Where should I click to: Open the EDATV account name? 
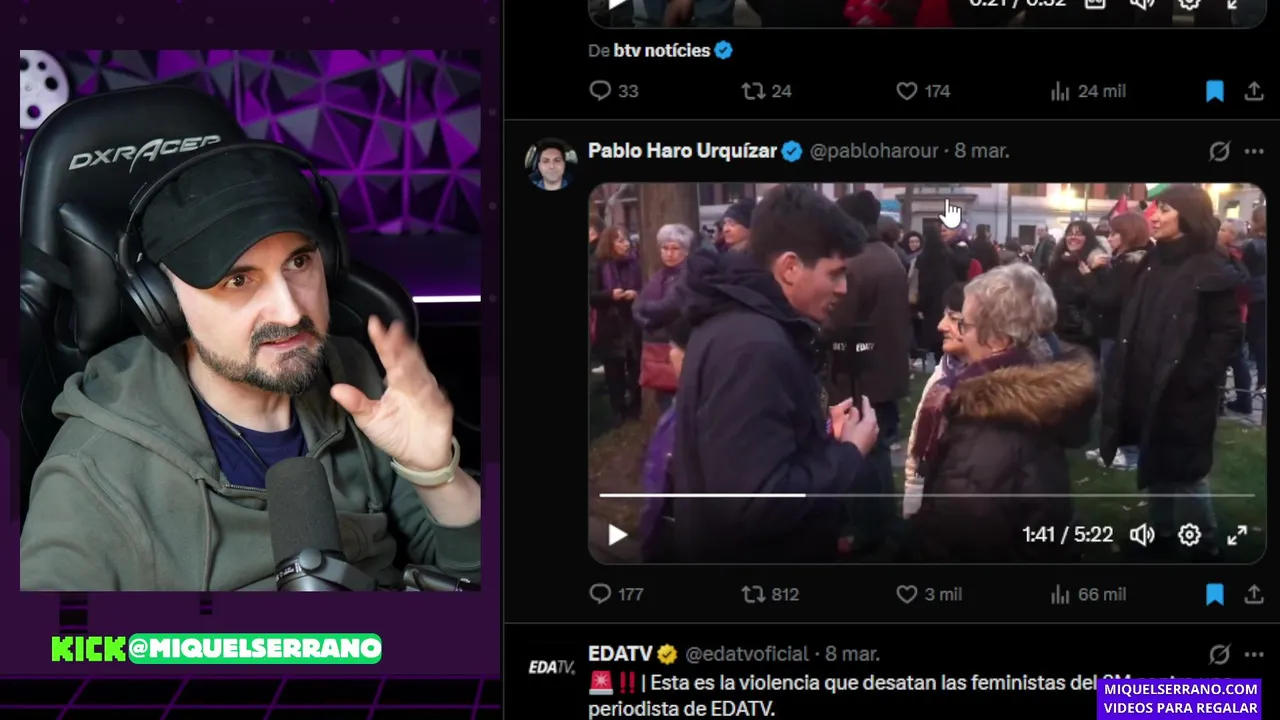click(620, 654)
